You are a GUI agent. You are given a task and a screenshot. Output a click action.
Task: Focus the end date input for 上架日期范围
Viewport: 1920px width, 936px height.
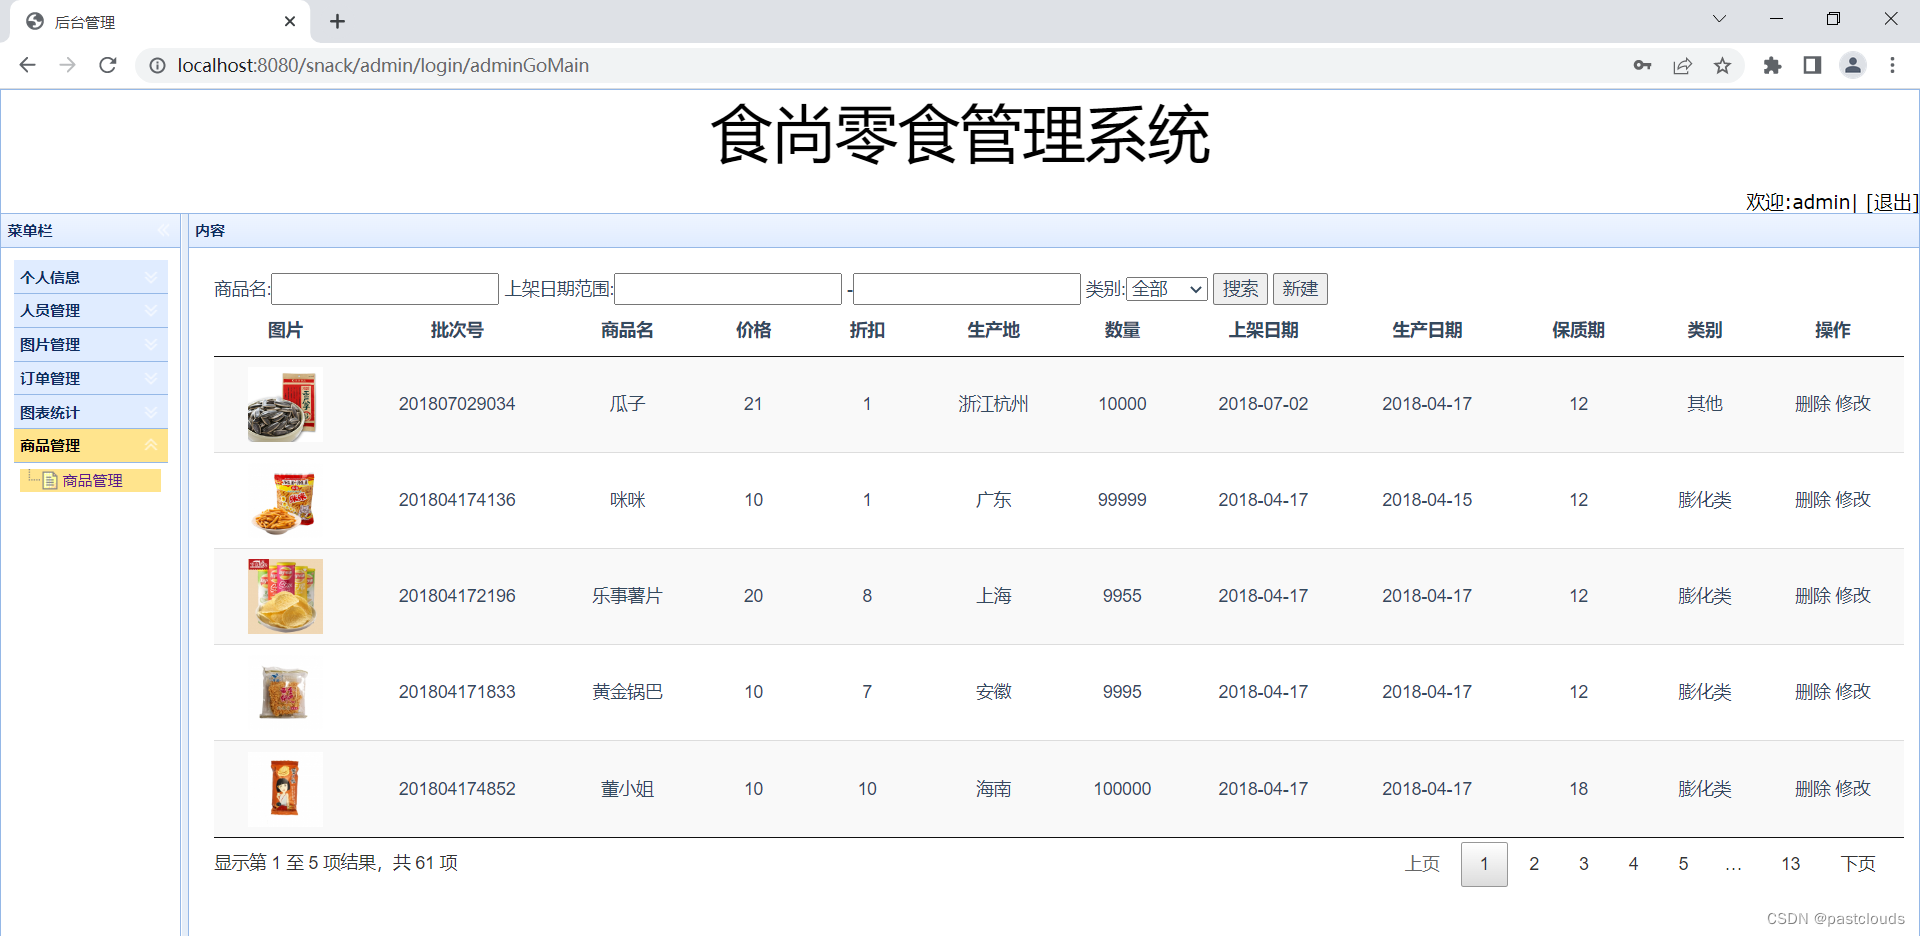(x=967, y=289)
